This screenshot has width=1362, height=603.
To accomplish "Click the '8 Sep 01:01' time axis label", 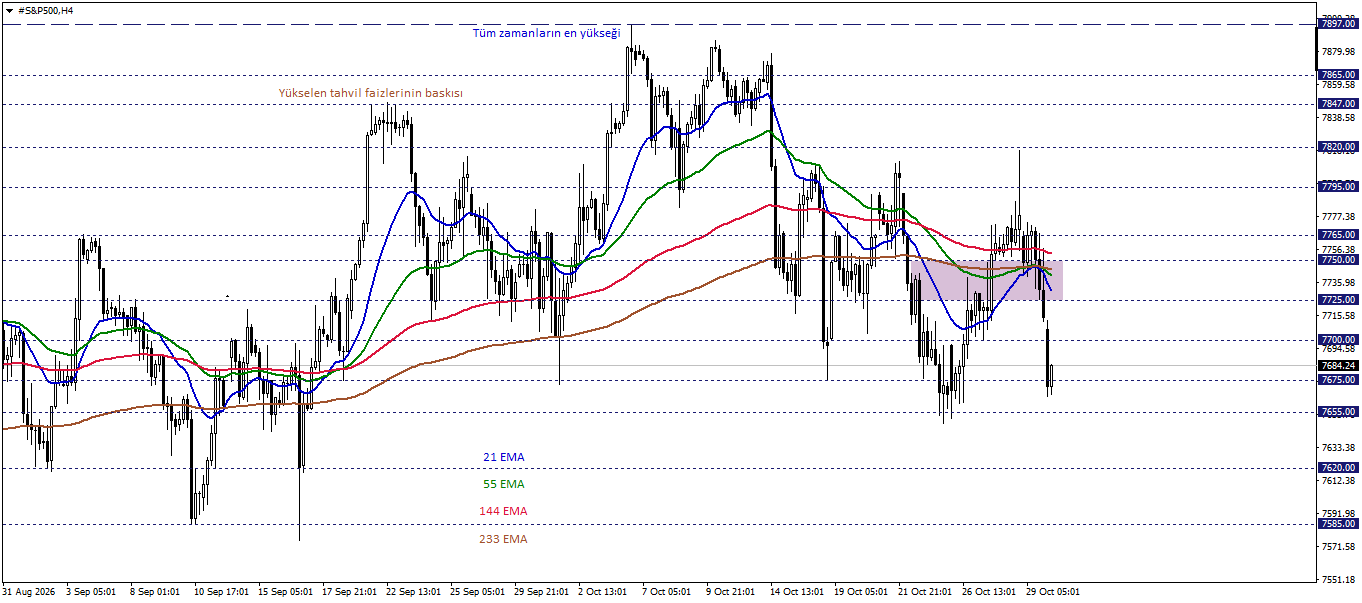I will pos(155,591).
